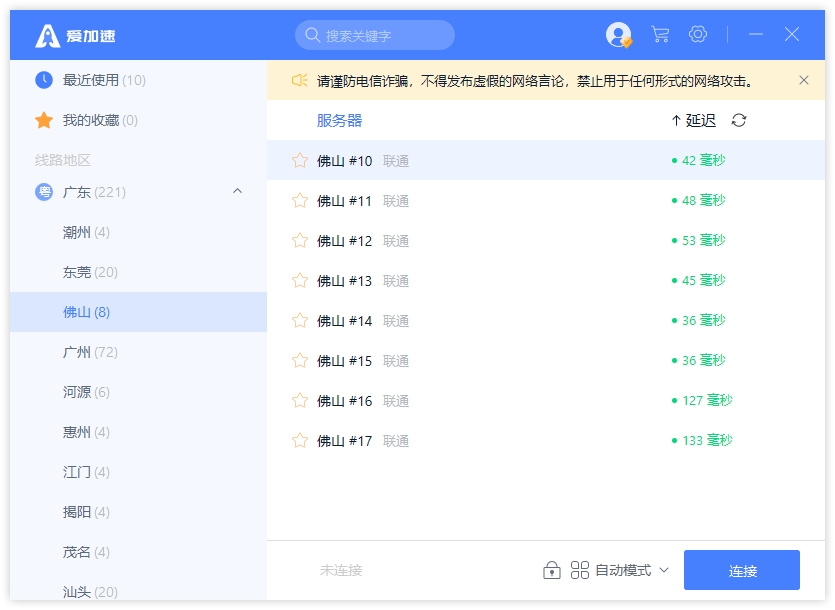Favorite 佛山 #10 with its star
The height and width of the screenshot is (610, 835).
pos(300,160)
